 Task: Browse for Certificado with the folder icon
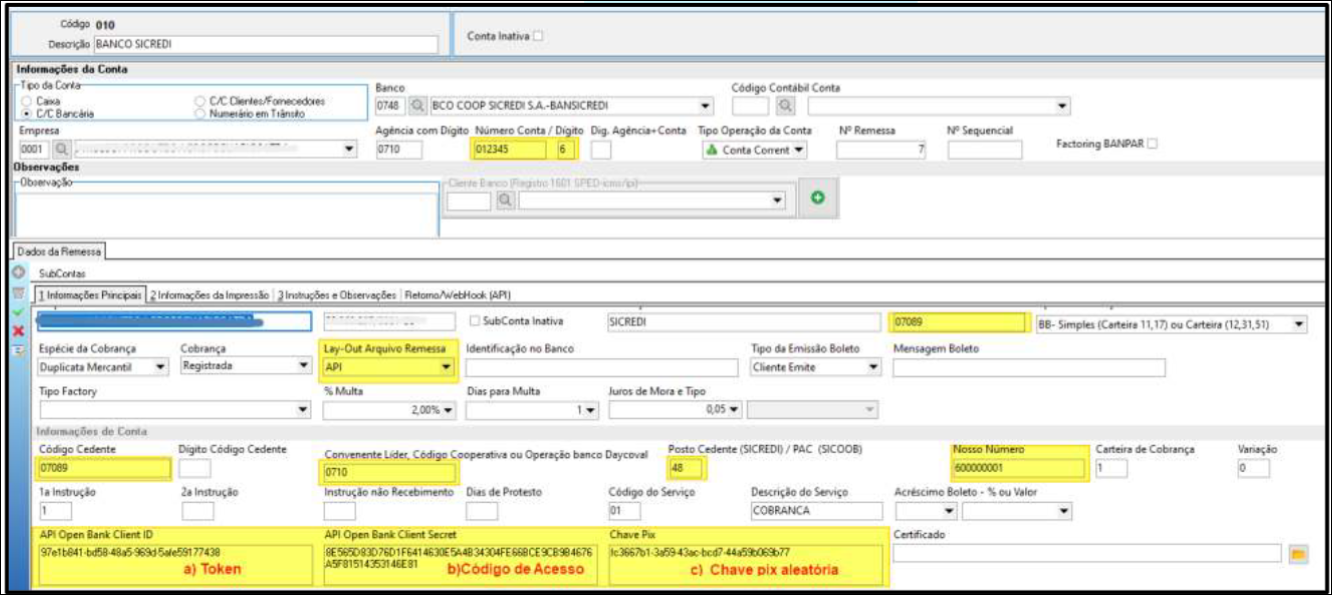(x=1297, y=553)
